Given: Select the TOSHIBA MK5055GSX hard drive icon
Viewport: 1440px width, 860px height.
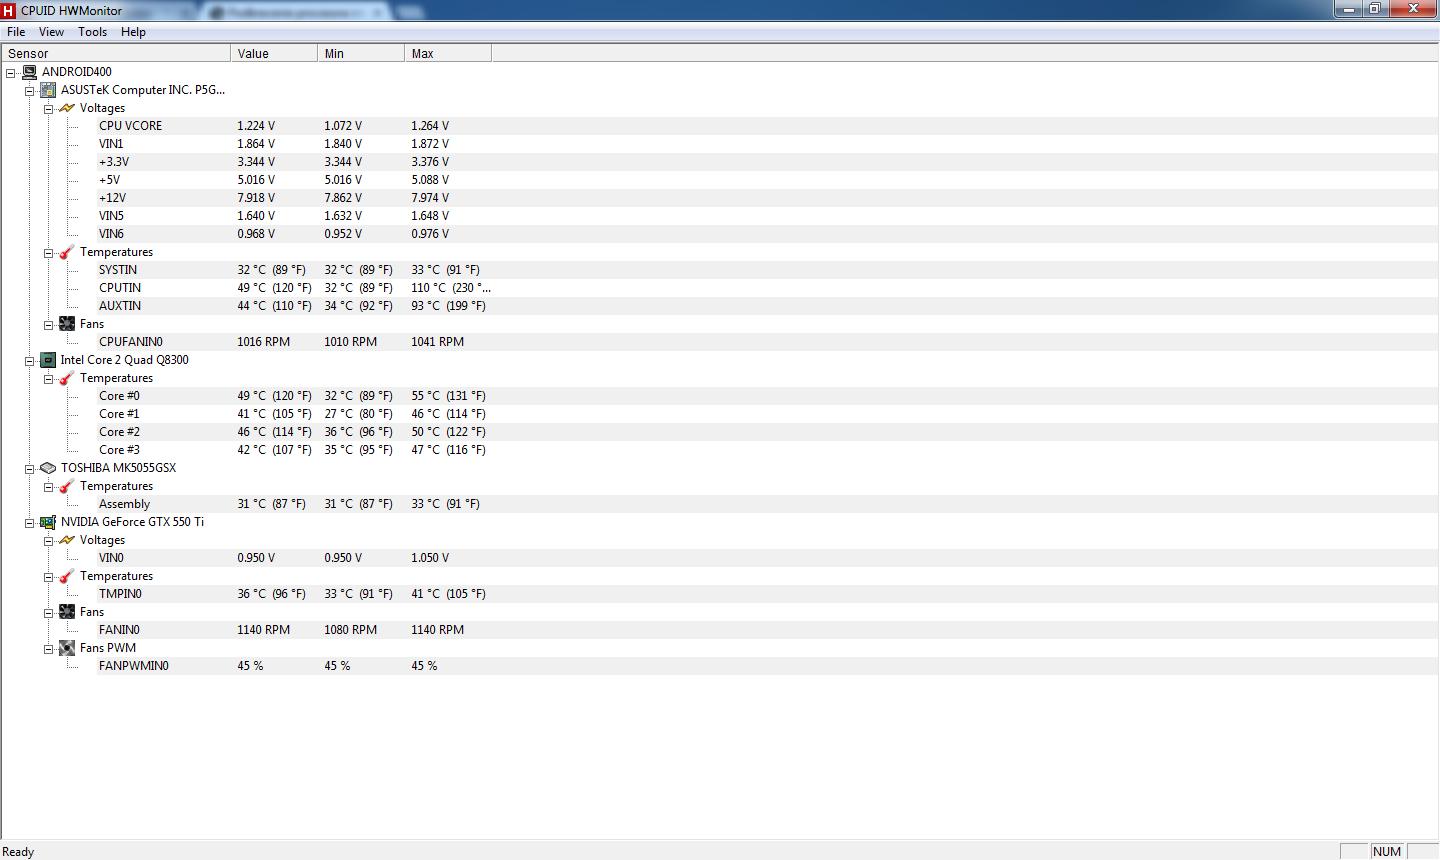Looking at the screenshot, I should click(48, 468).
